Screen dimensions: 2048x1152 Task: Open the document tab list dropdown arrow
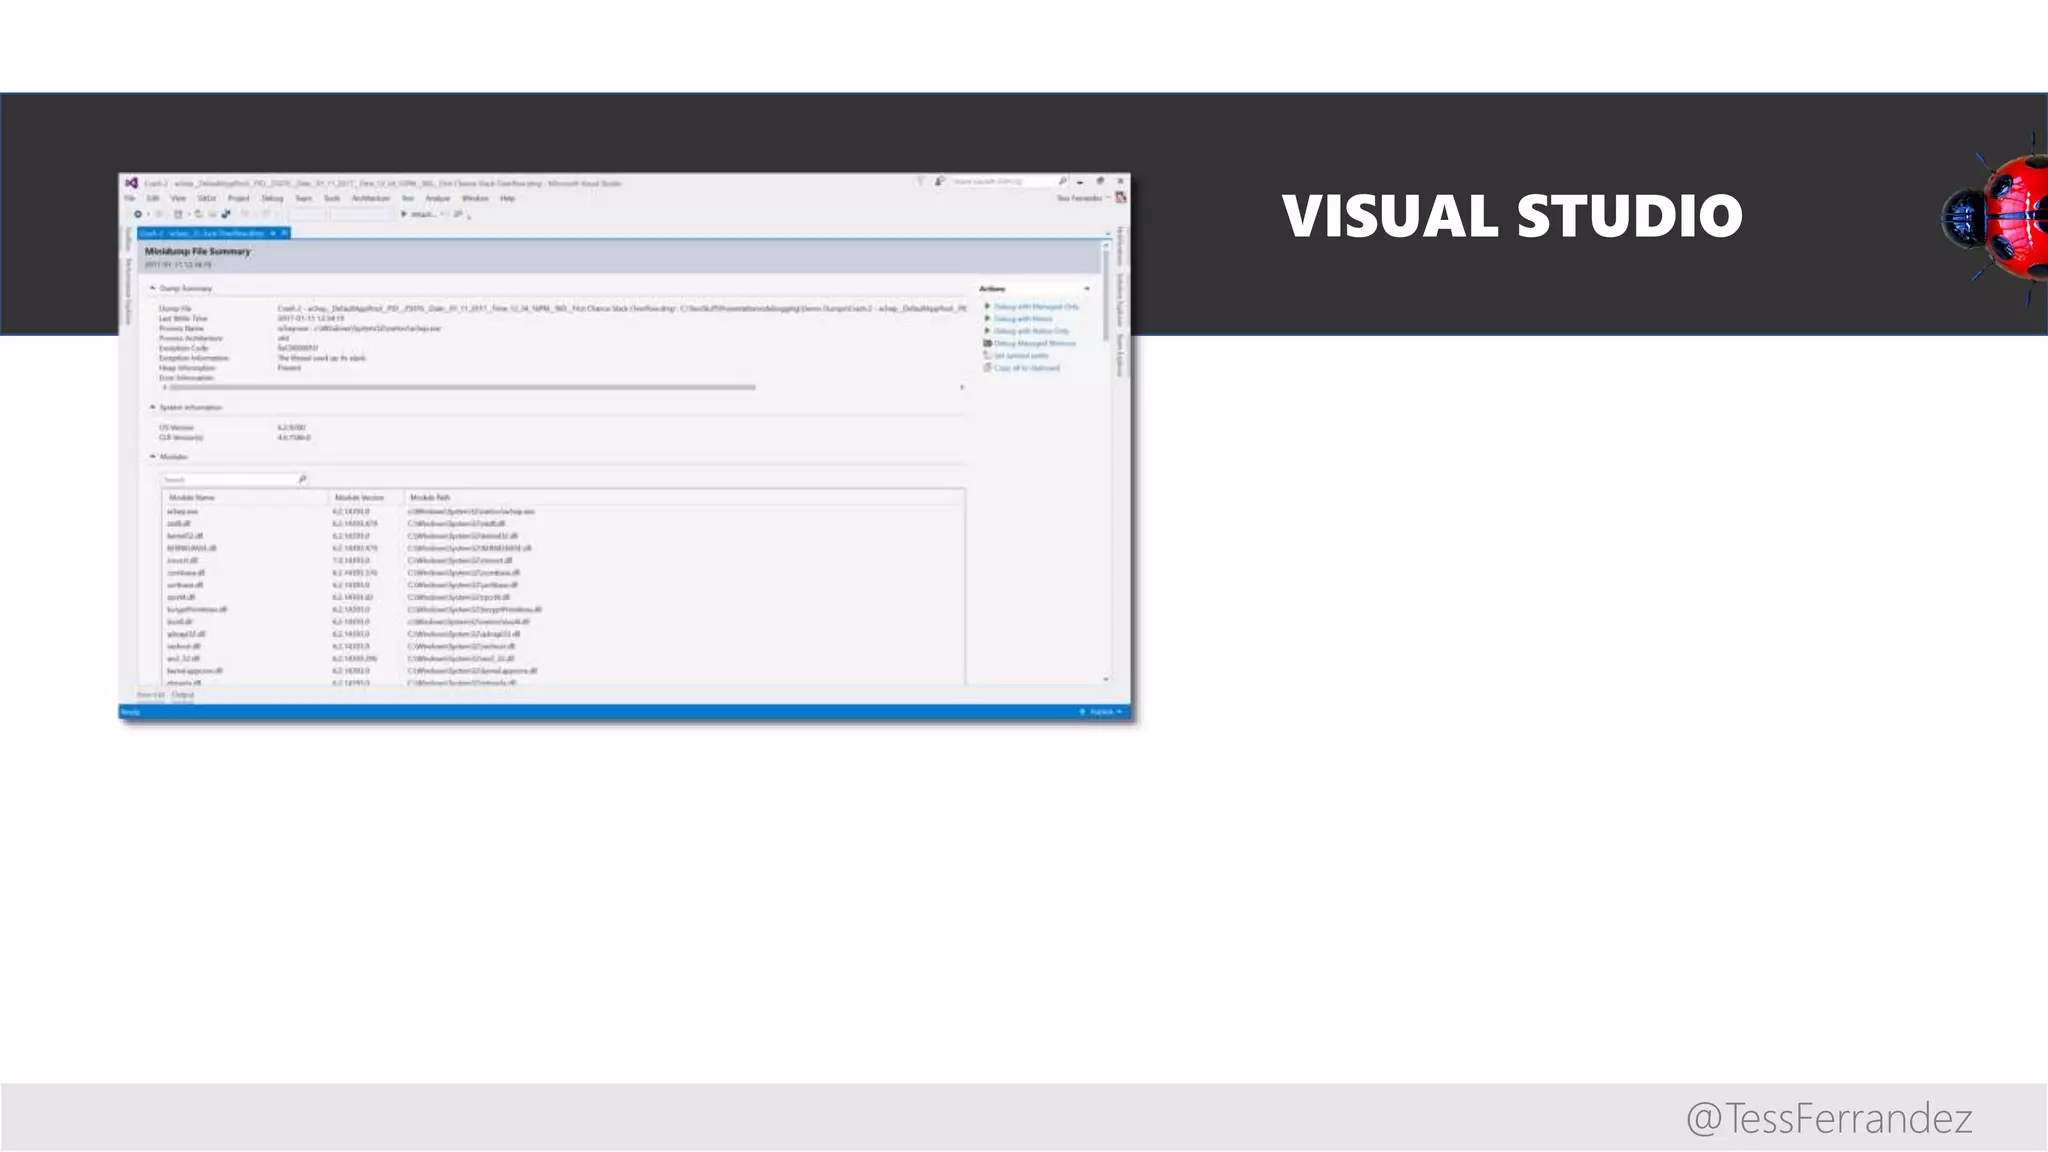tap(1107, 233)
